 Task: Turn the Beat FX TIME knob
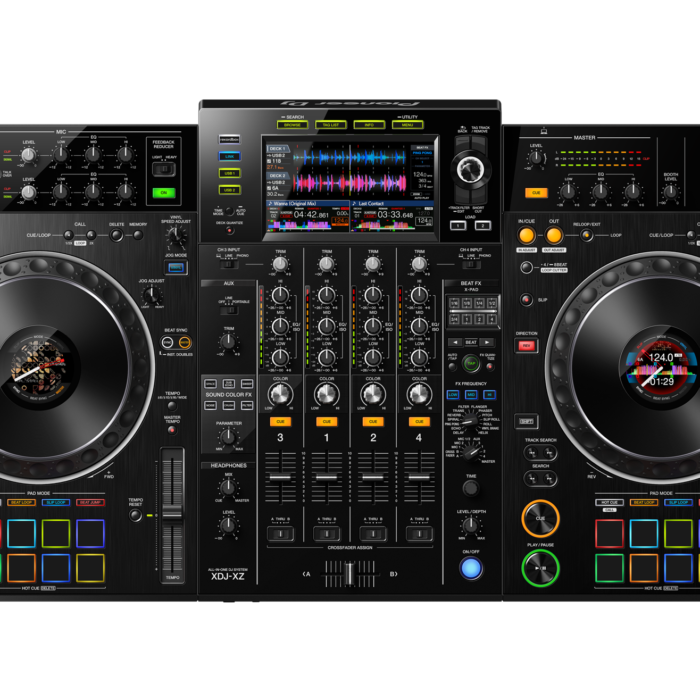[471, 488]
